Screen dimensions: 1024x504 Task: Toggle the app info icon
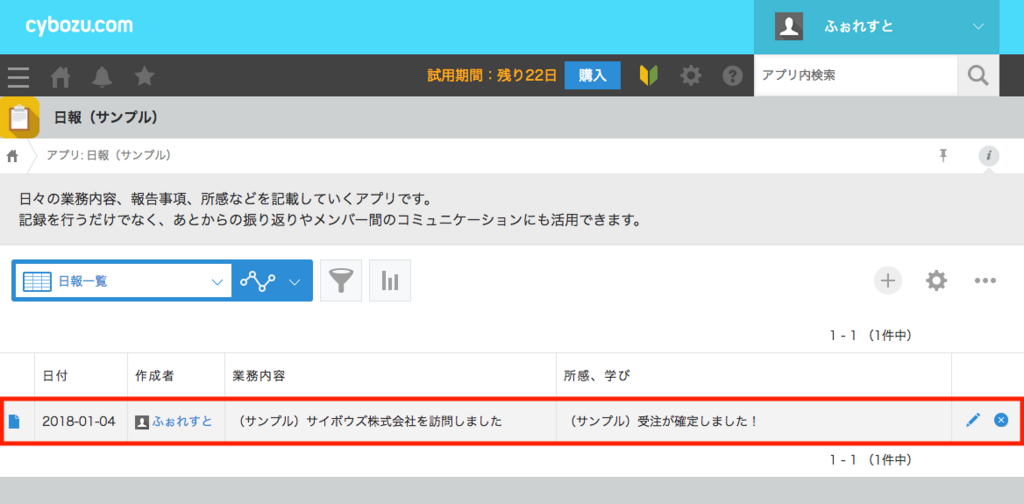click(989, 156)
